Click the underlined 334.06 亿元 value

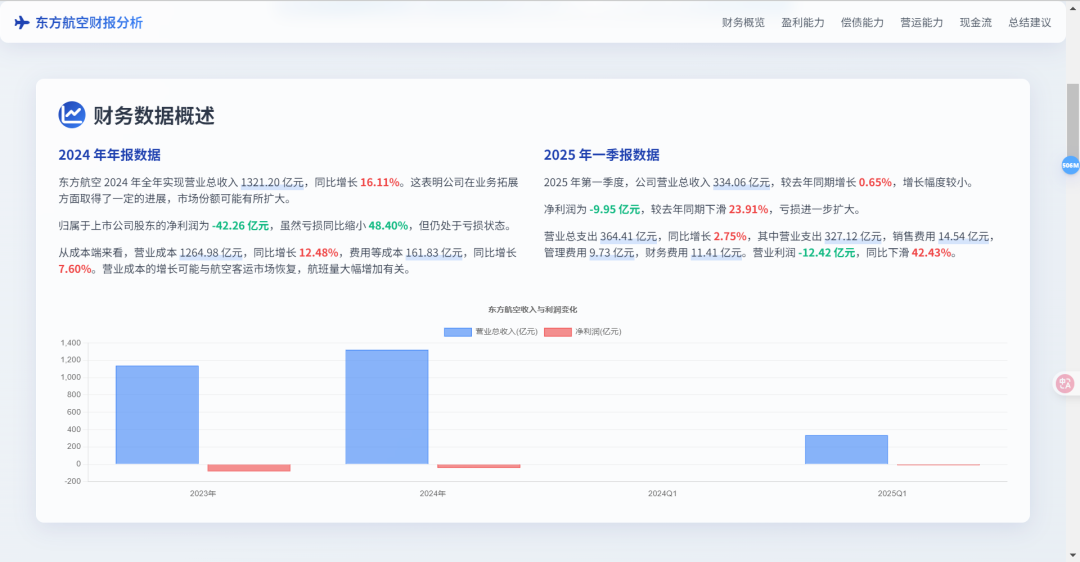click(741, 183)
